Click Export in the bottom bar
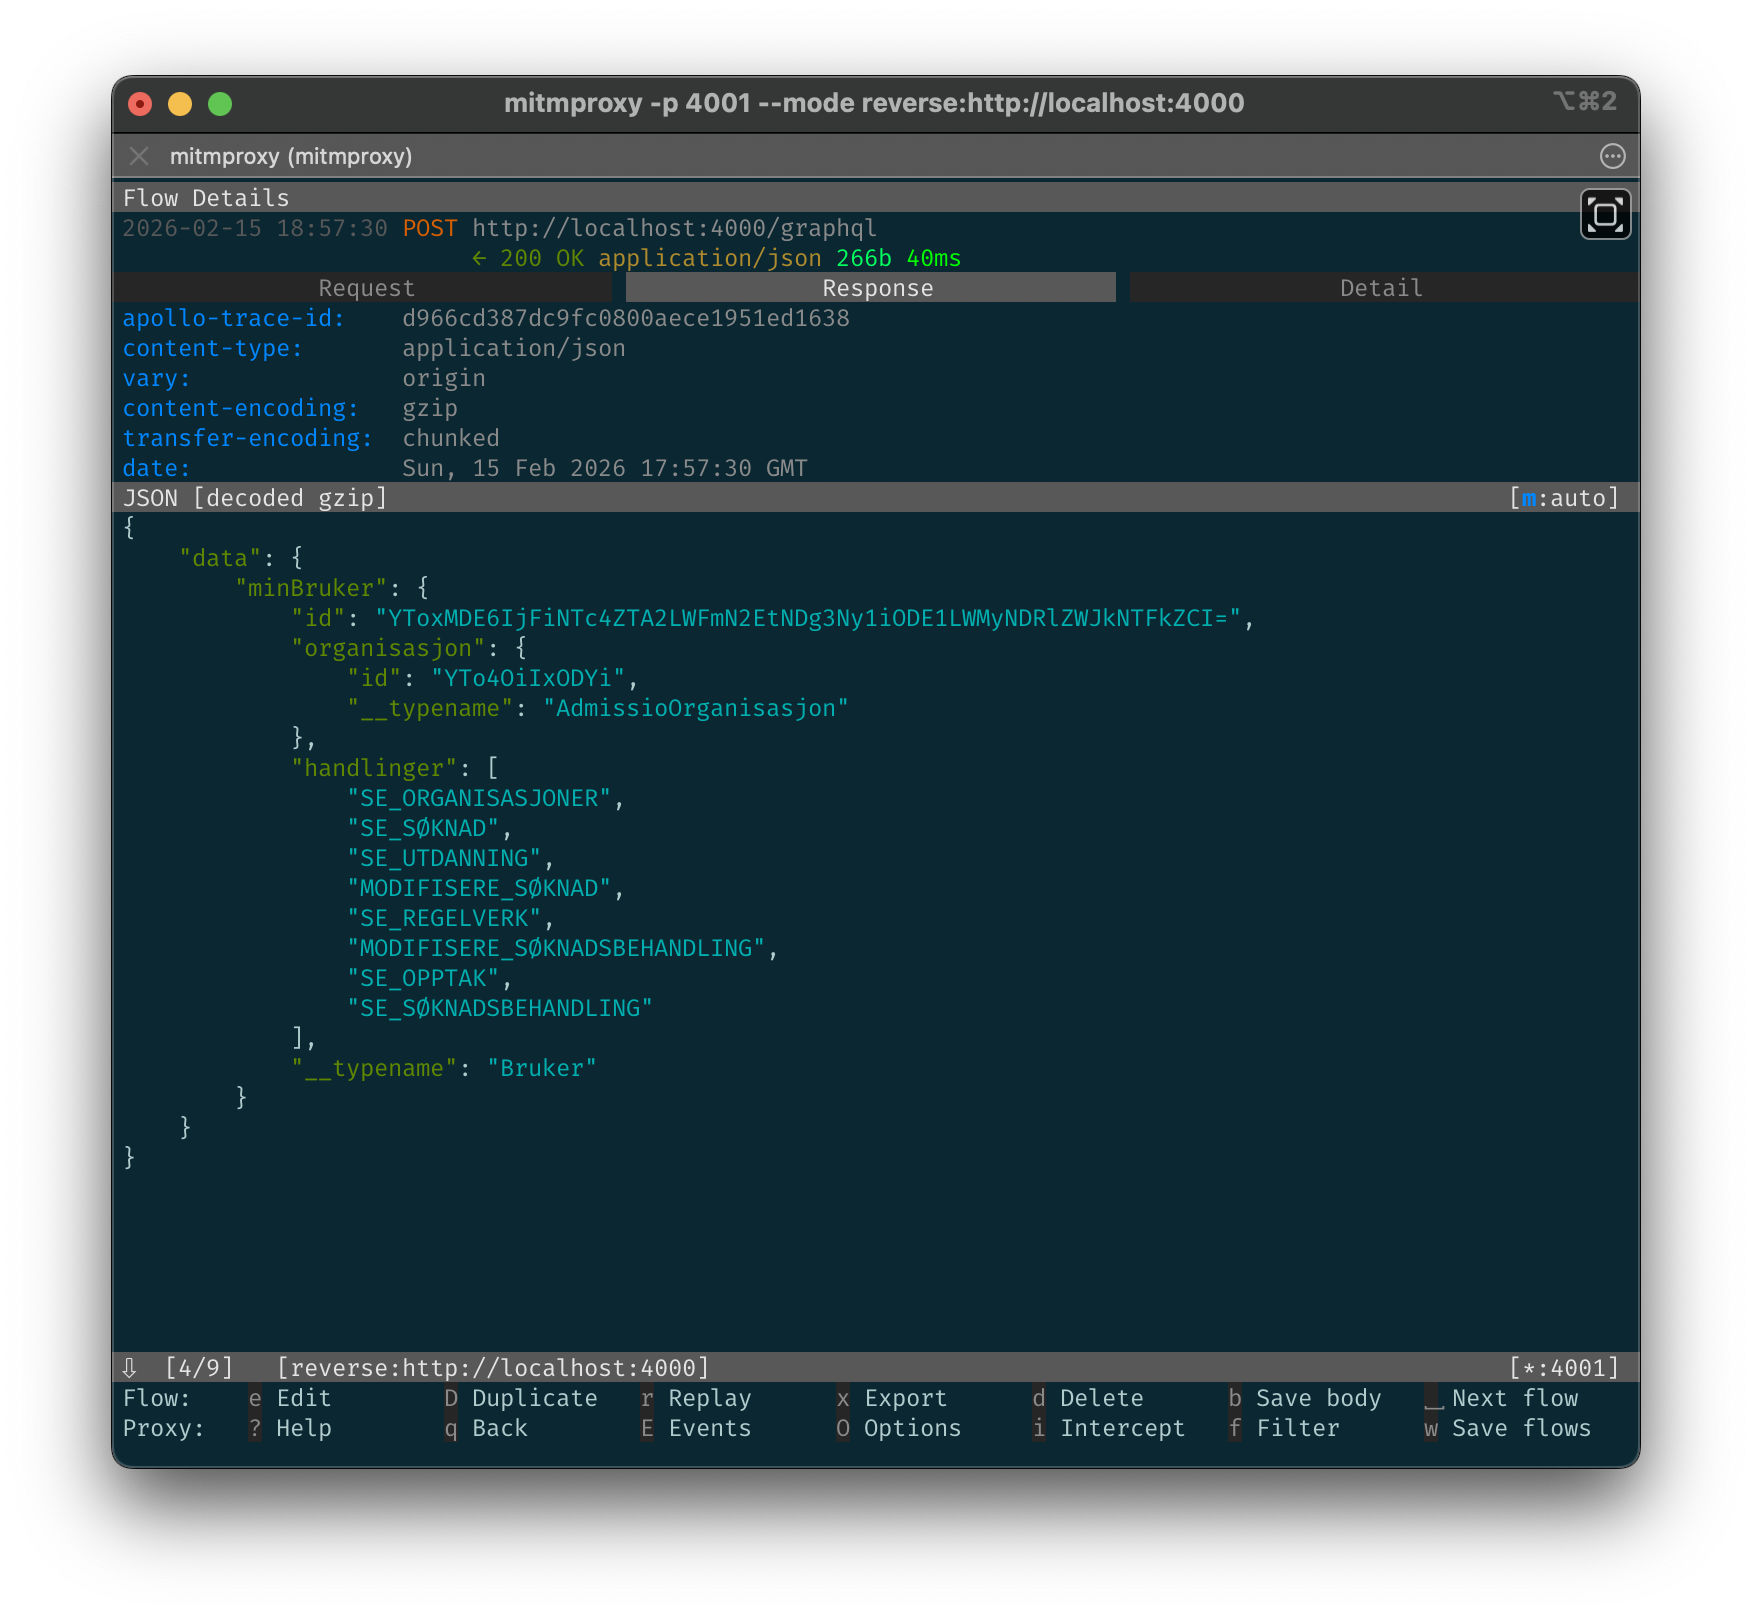The height and width of the screenshot is (1616, 1752). tap(904, 1398)
